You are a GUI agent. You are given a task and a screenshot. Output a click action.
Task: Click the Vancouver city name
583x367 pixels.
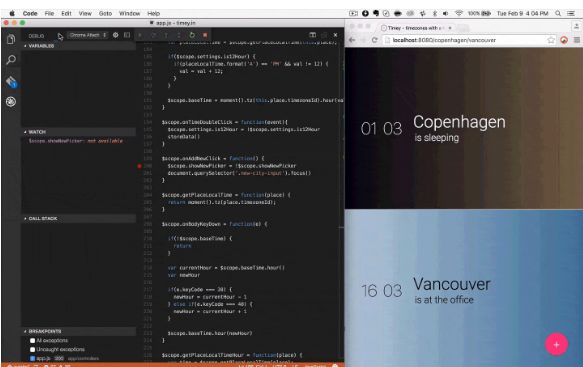point(452,284)
